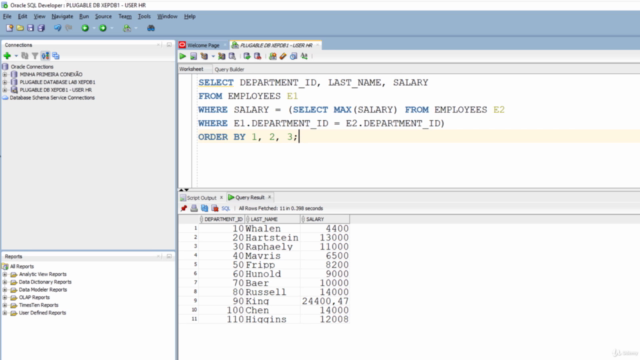The height and width of the screenshot is (360, 640).
Task: Expand Data Dictionary Reports folder
Action: [5, 282]
